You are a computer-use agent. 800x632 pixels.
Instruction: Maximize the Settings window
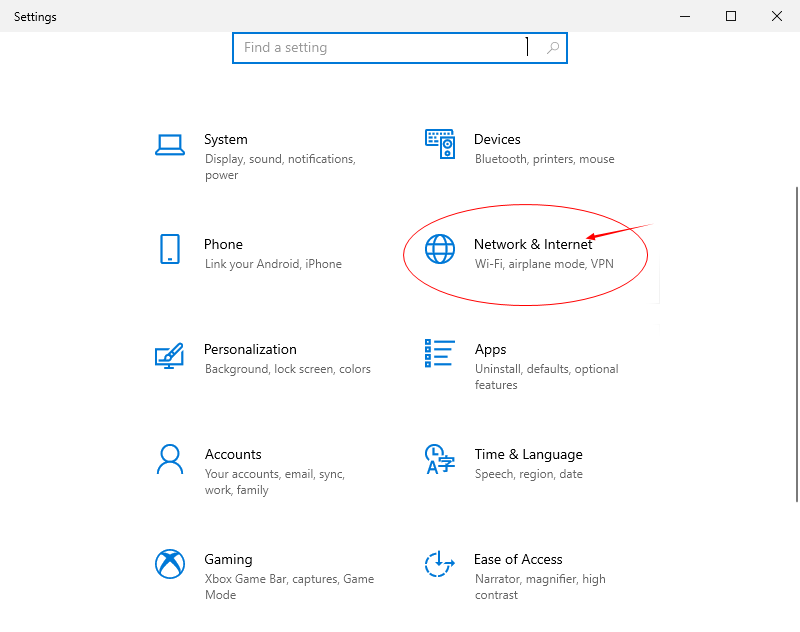click(731, 16)
